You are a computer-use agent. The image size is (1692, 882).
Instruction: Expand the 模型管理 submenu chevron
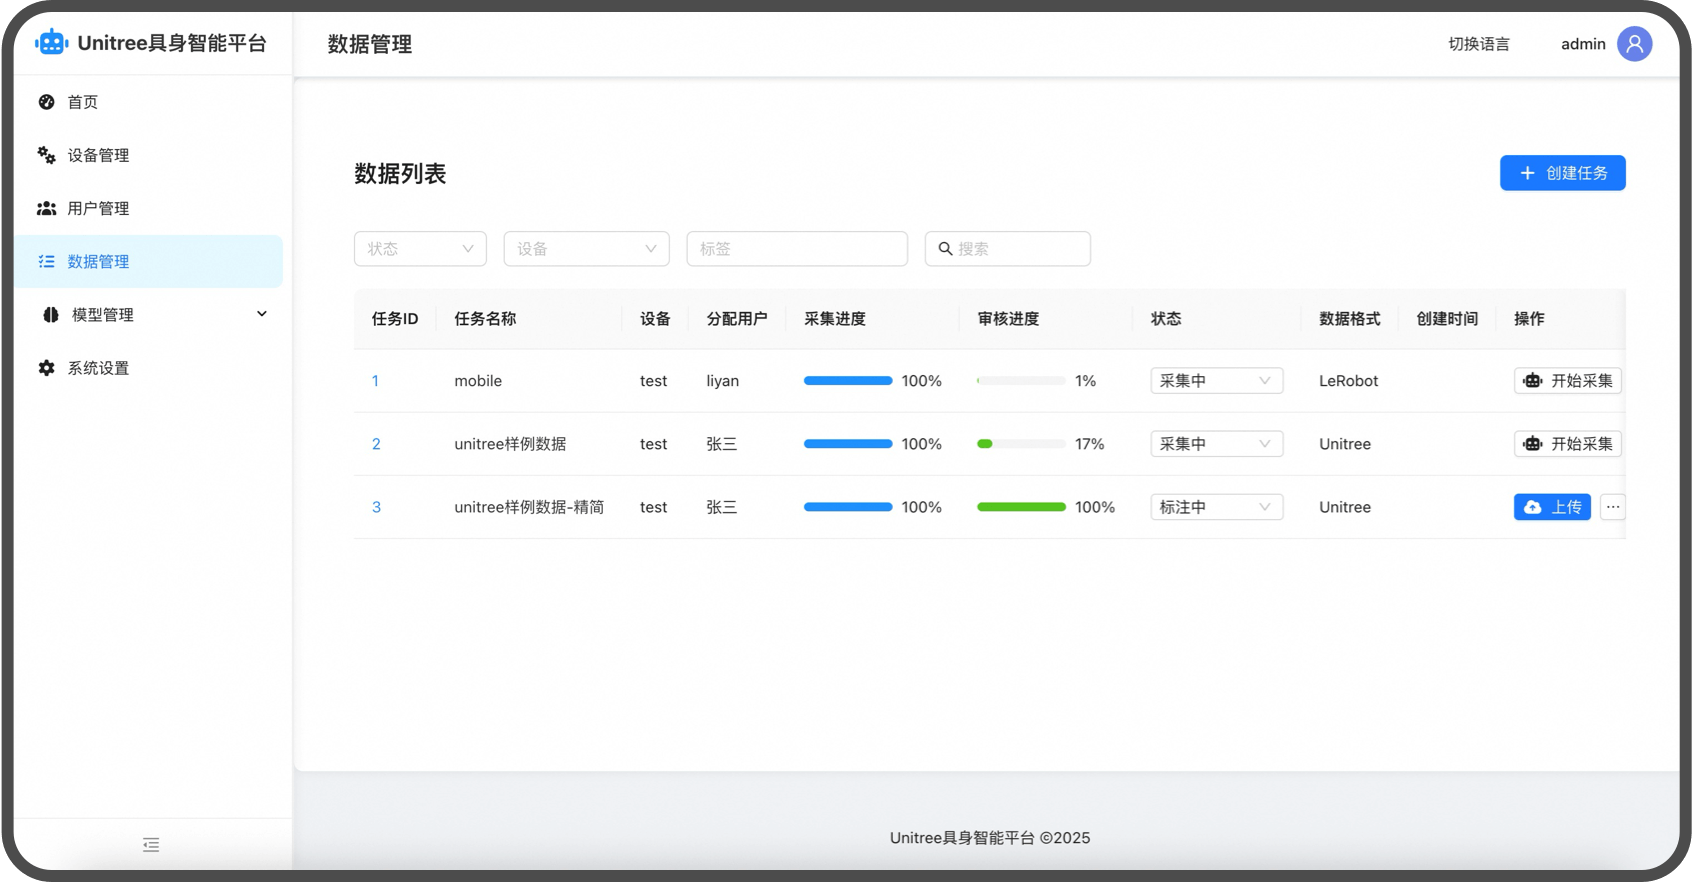(x=262, y=314)
